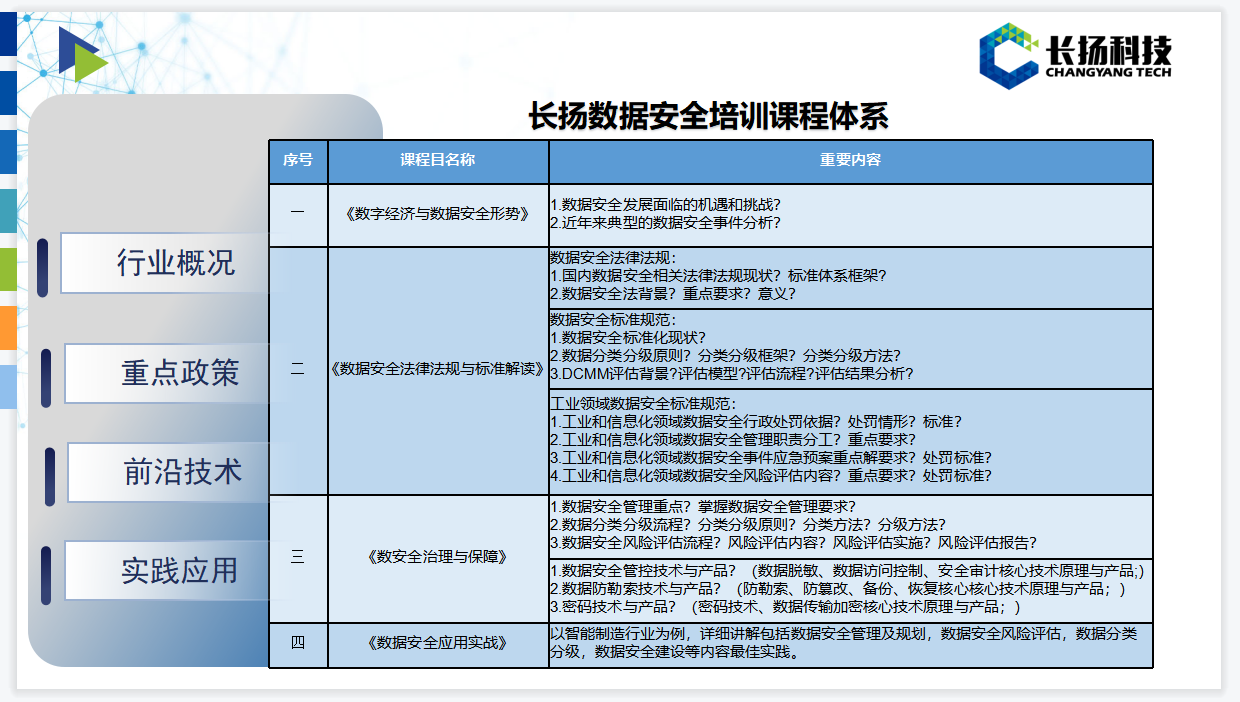The image size is (1240, 702).
Task: Click the orange color block on left edge
Action: click(8, 327)
